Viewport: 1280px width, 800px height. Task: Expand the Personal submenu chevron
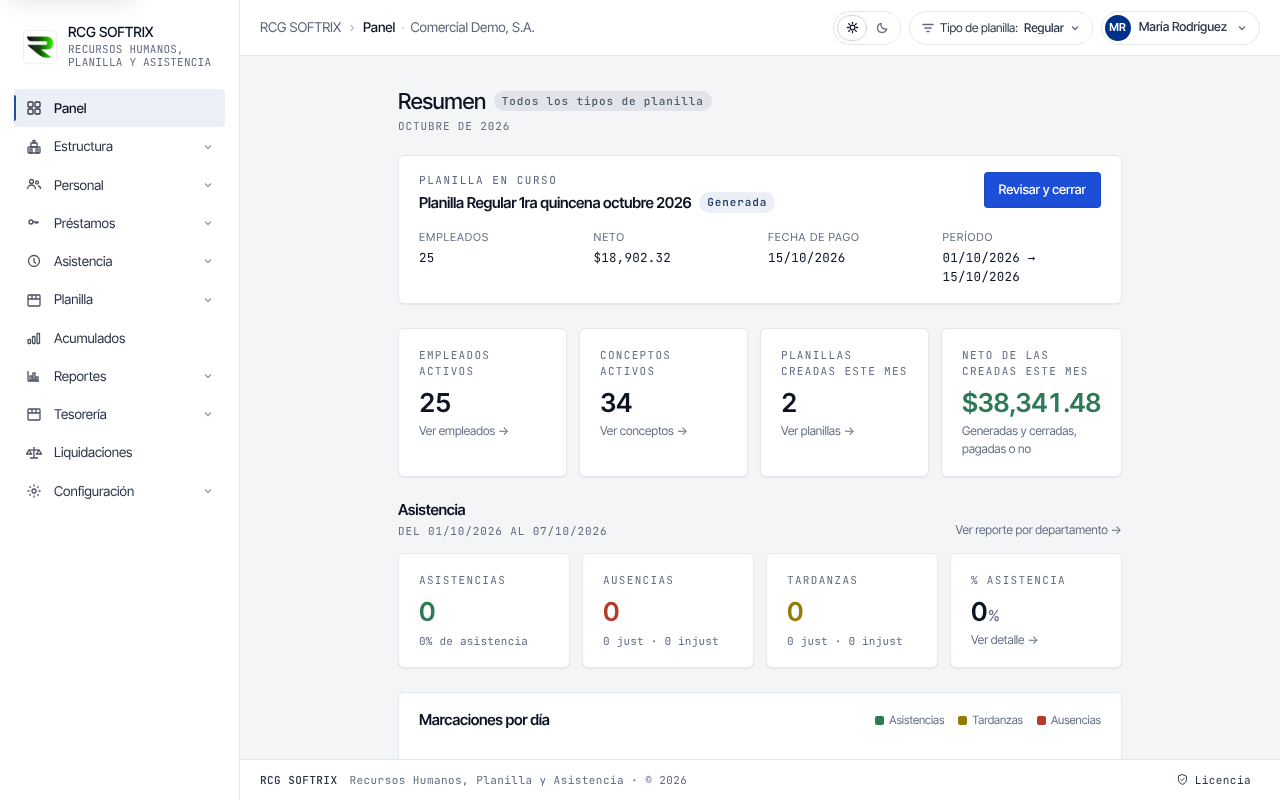tap(208, 185)
